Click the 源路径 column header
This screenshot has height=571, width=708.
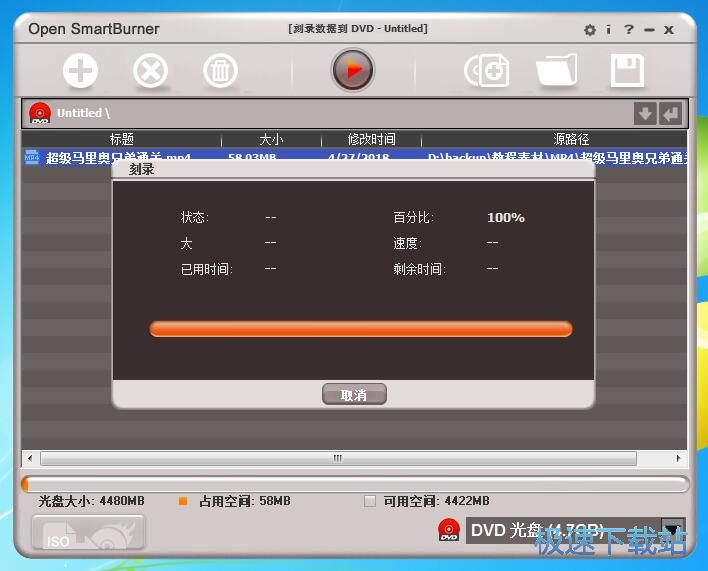point(571,139)
